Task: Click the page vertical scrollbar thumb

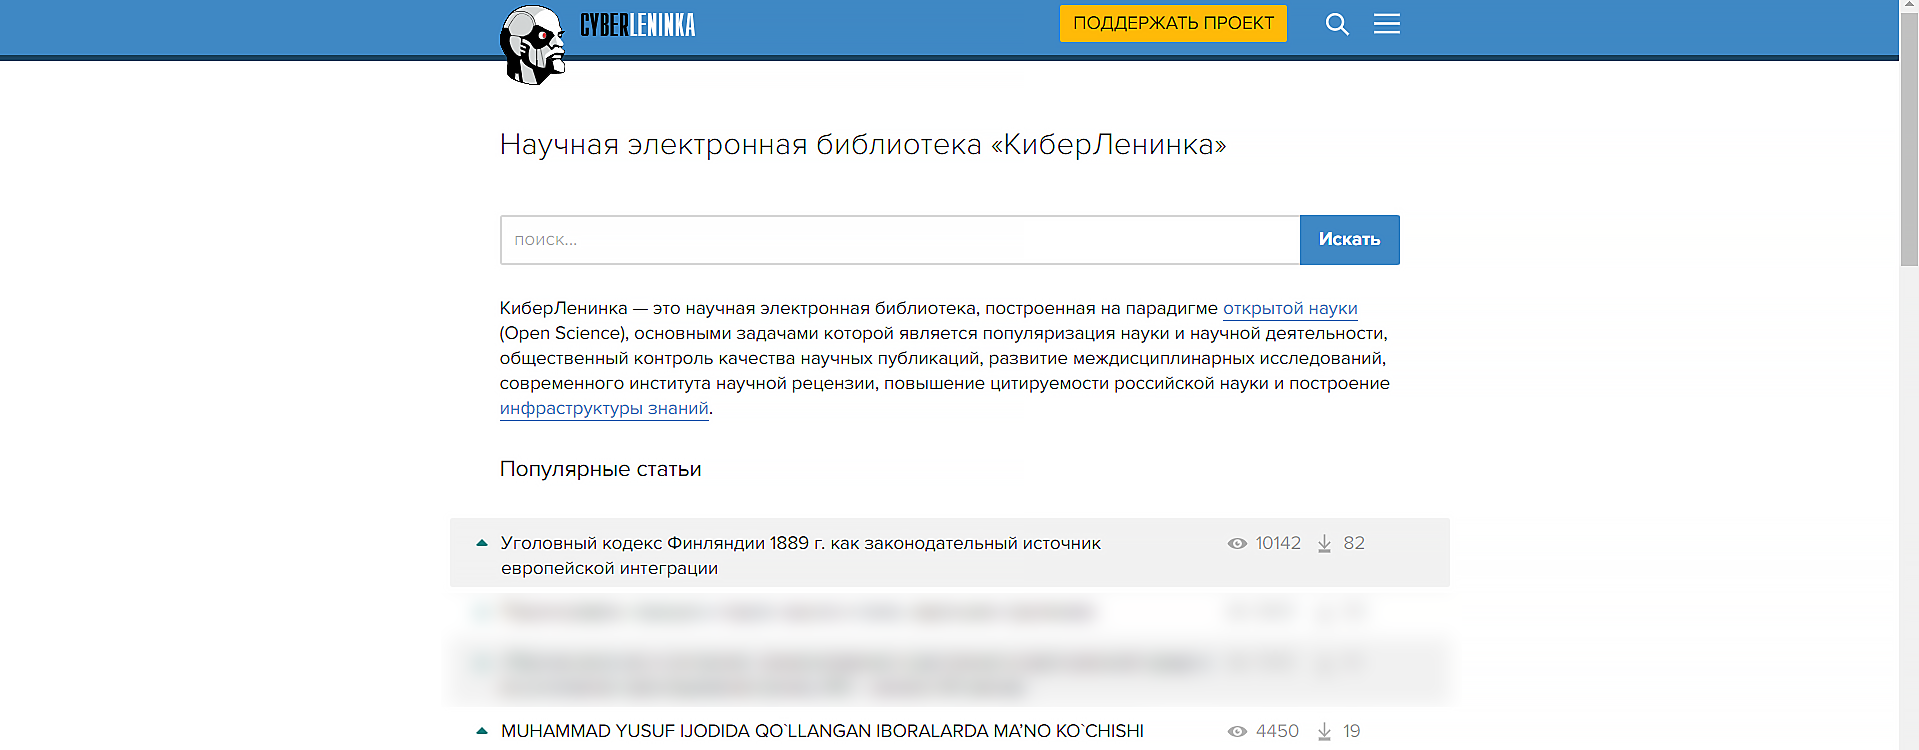Action: tap(1909, 140)
